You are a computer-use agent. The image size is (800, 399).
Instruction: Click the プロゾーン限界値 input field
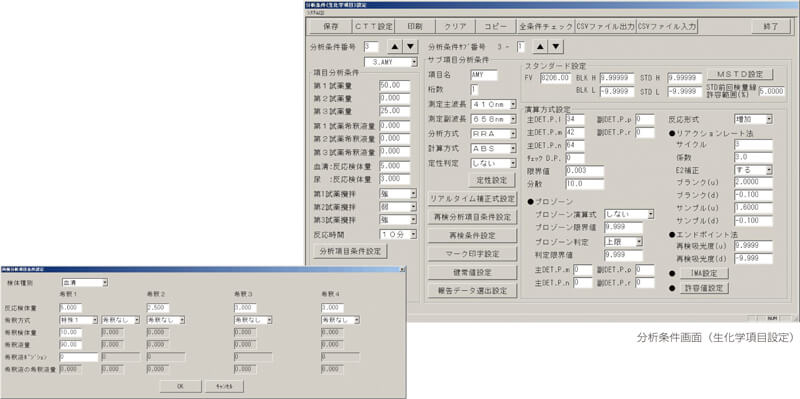[623, 228]
